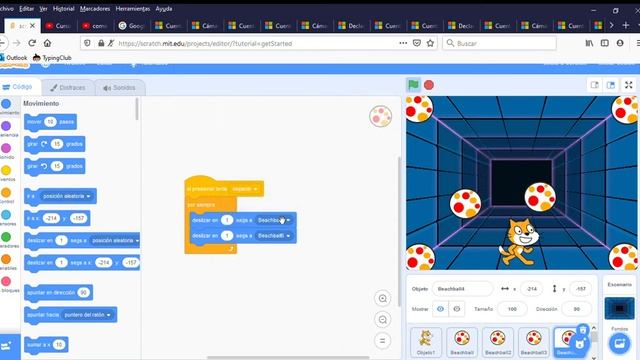Click the Buscar search box
The height and width of the screenshot is (360, 640).
(x=500, y=43)
